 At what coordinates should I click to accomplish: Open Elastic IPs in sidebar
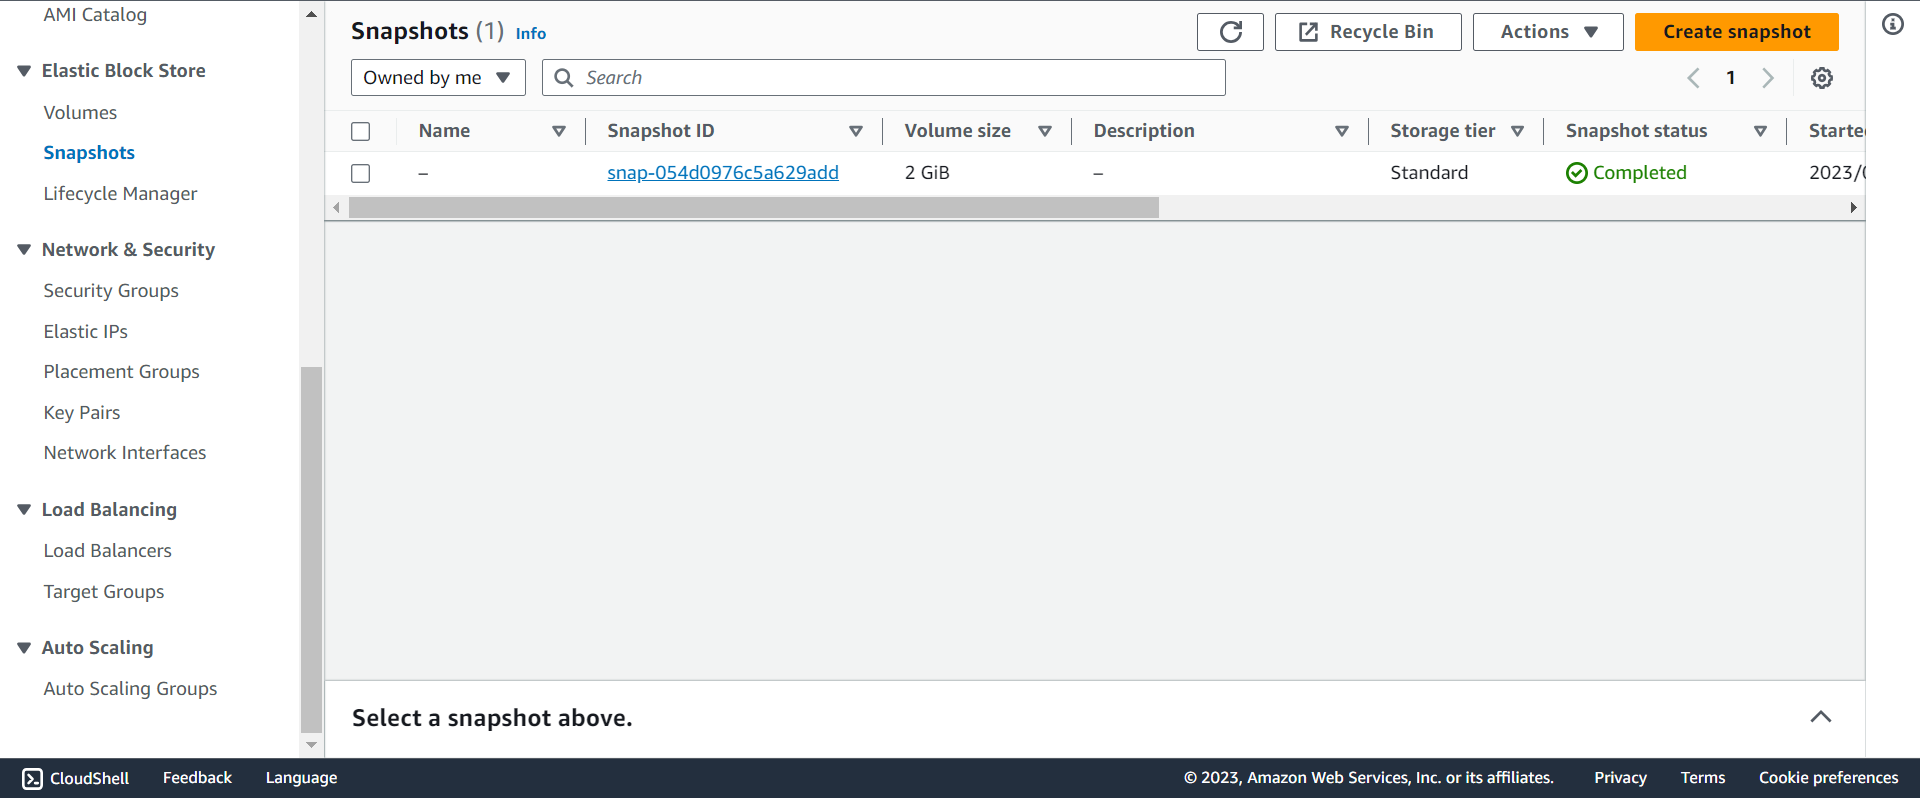85,332
